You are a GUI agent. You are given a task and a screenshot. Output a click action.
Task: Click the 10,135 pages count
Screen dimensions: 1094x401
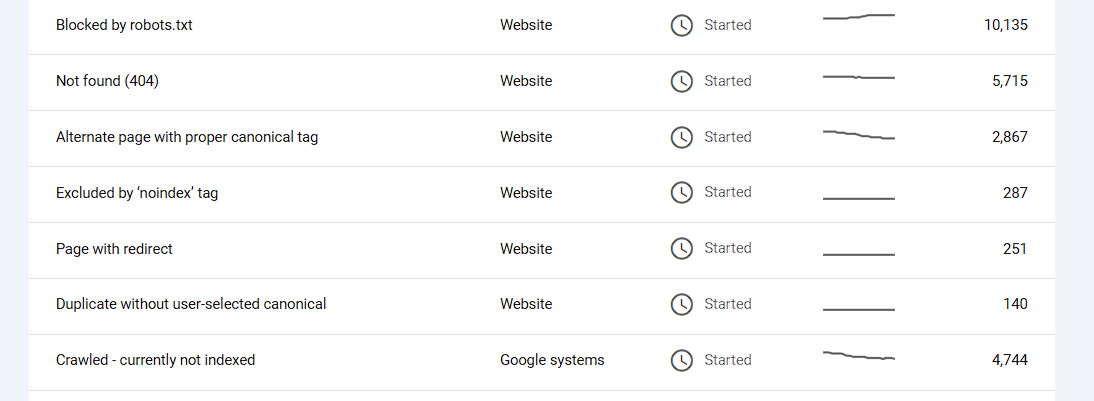1005,25
